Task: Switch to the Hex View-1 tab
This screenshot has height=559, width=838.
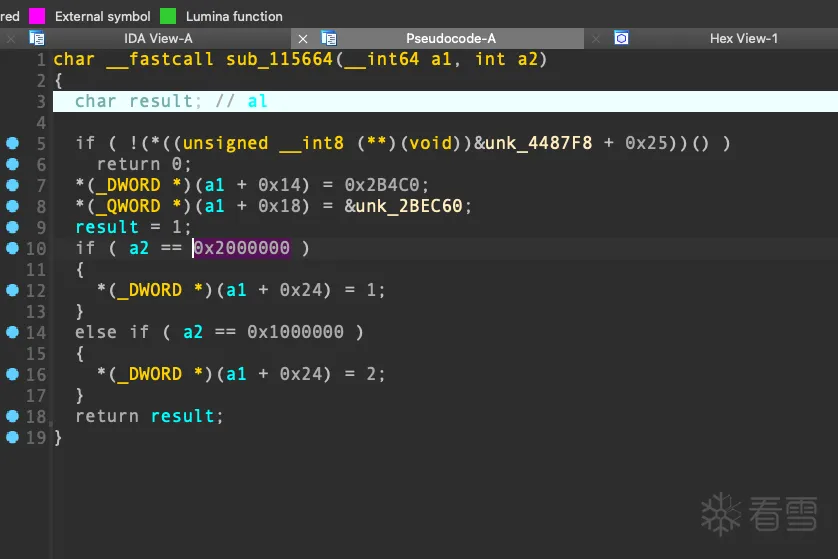Action: (x=743, y=38)
